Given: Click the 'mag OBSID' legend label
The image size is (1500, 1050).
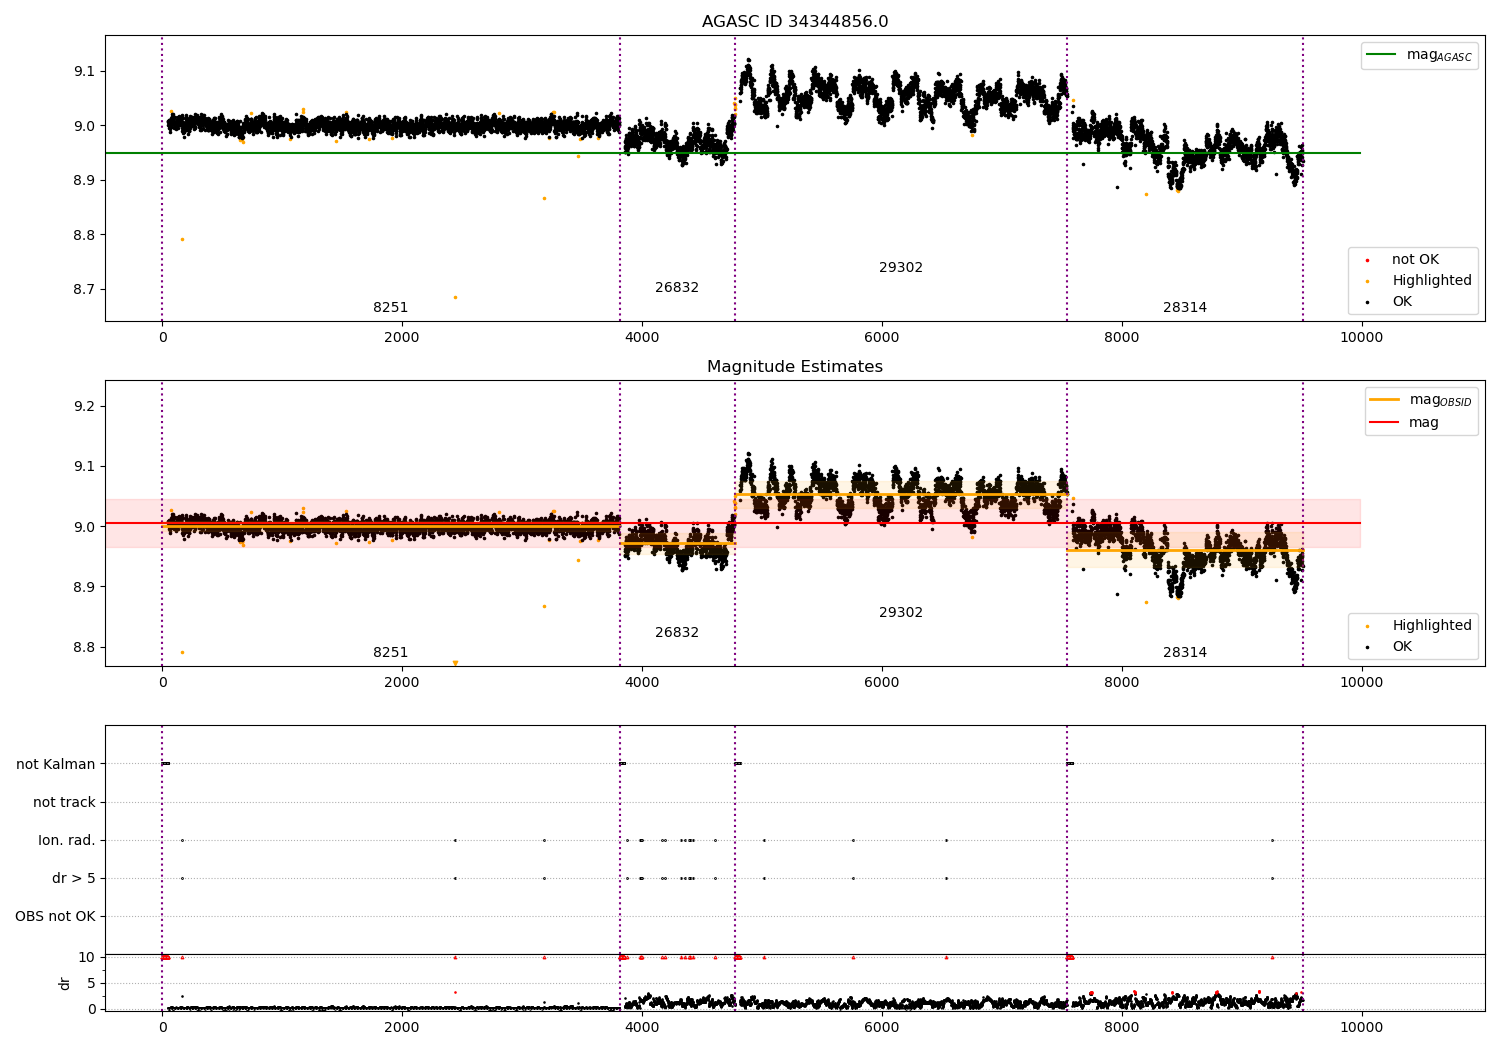Looking at the screenshot, I should point(1441,400).
